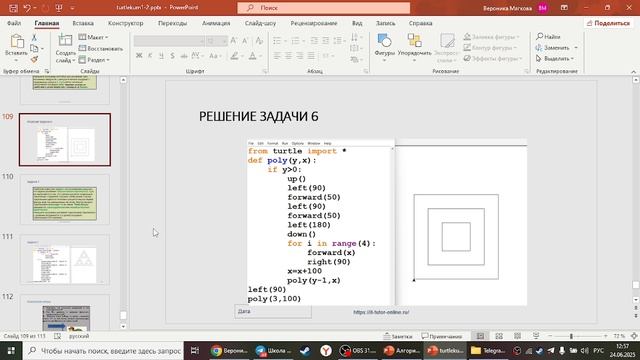640x360 pixels.
Task: Toggle italic К formatting
Action: click(x=150, y=56)
